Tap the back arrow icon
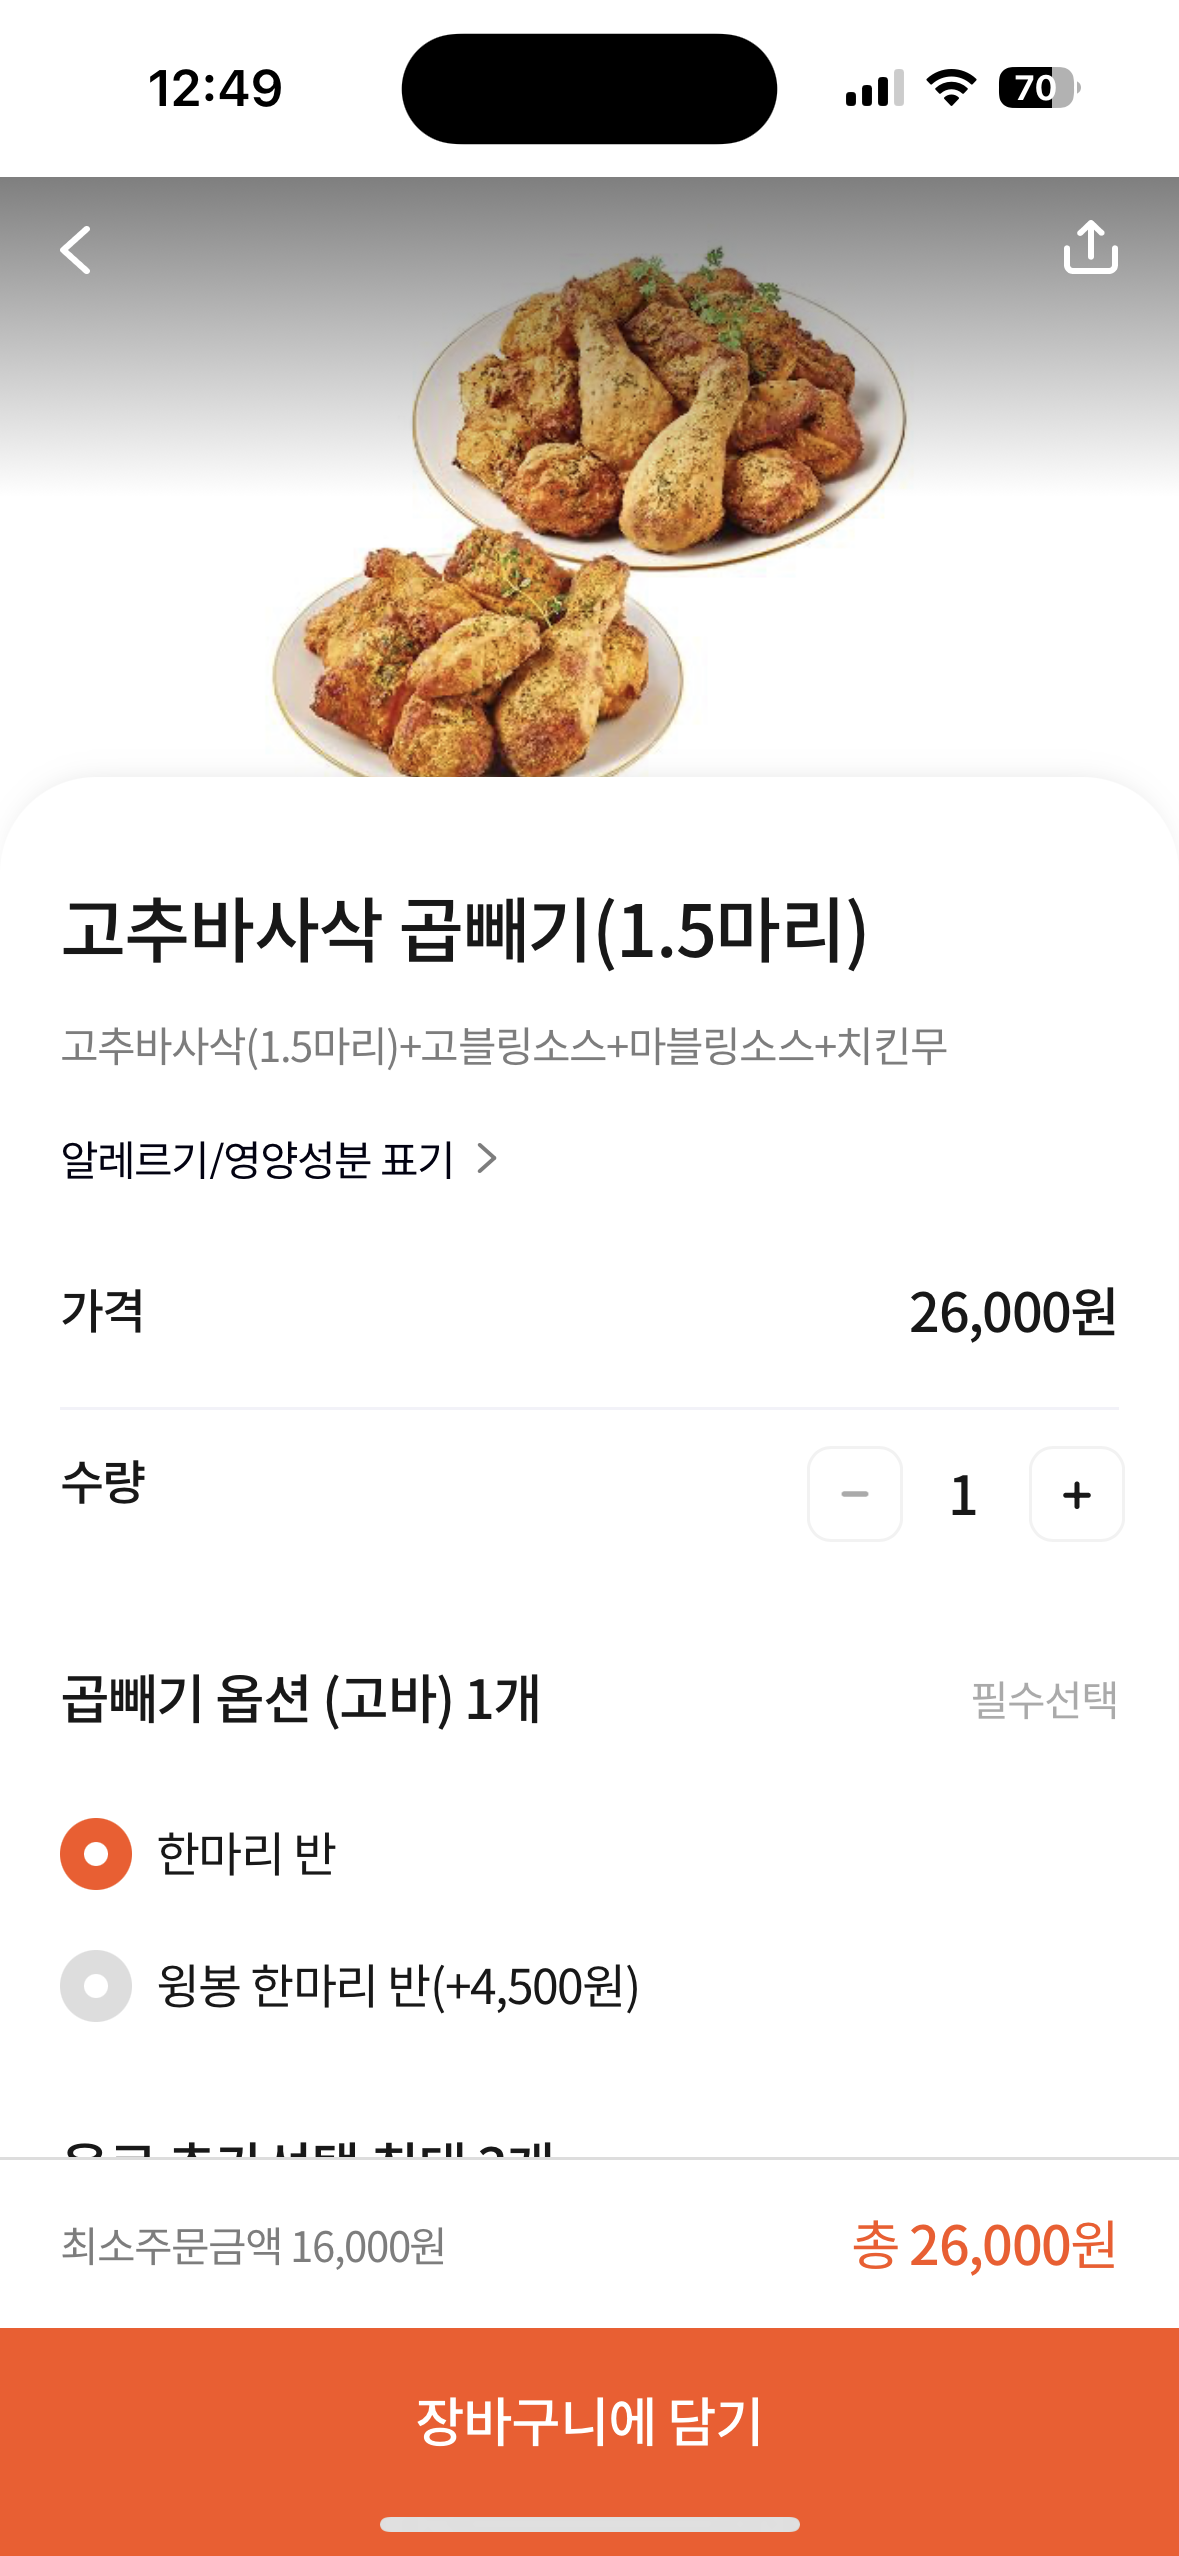The width and height of the screenshot is (1179, 2556). coord(76,249)
